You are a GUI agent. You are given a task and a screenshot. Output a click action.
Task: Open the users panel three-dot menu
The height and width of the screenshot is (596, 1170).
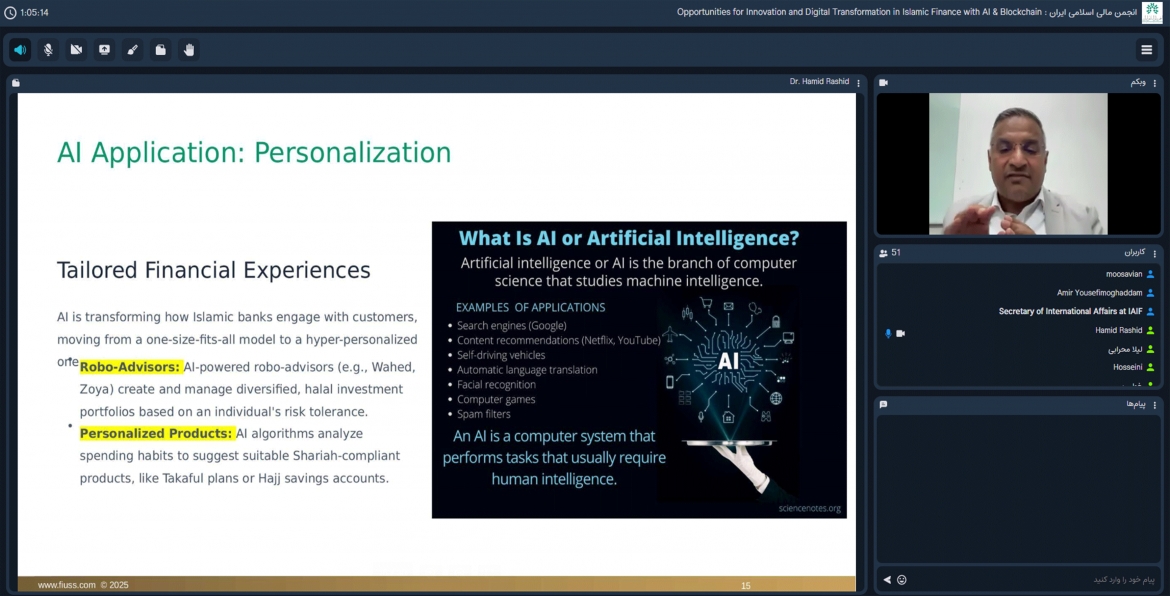tap(1155, 253)
